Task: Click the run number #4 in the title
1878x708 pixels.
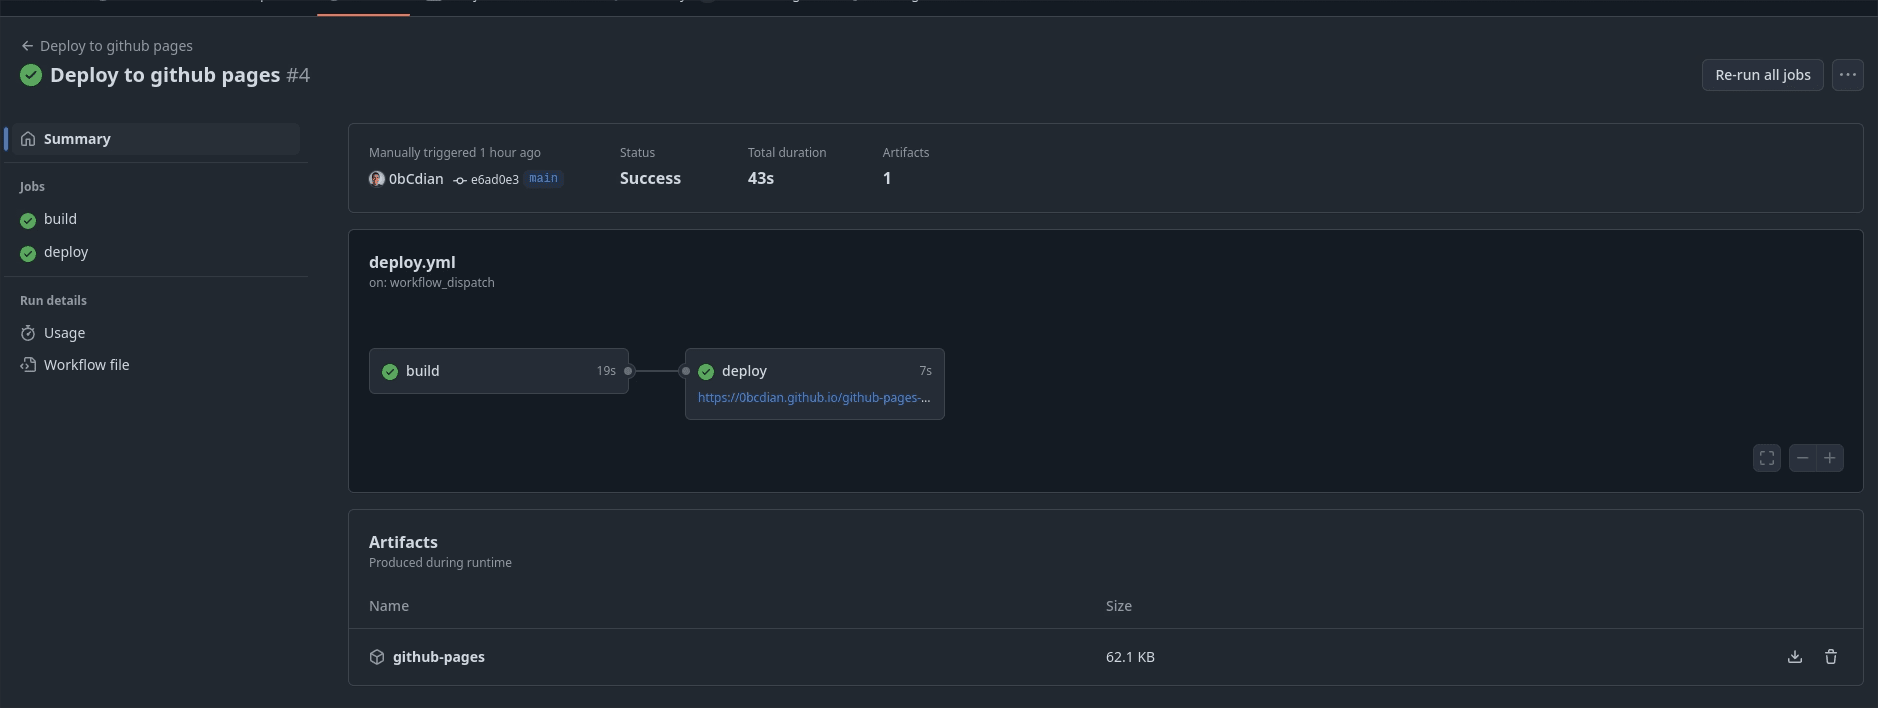Action: click(298, 75)
